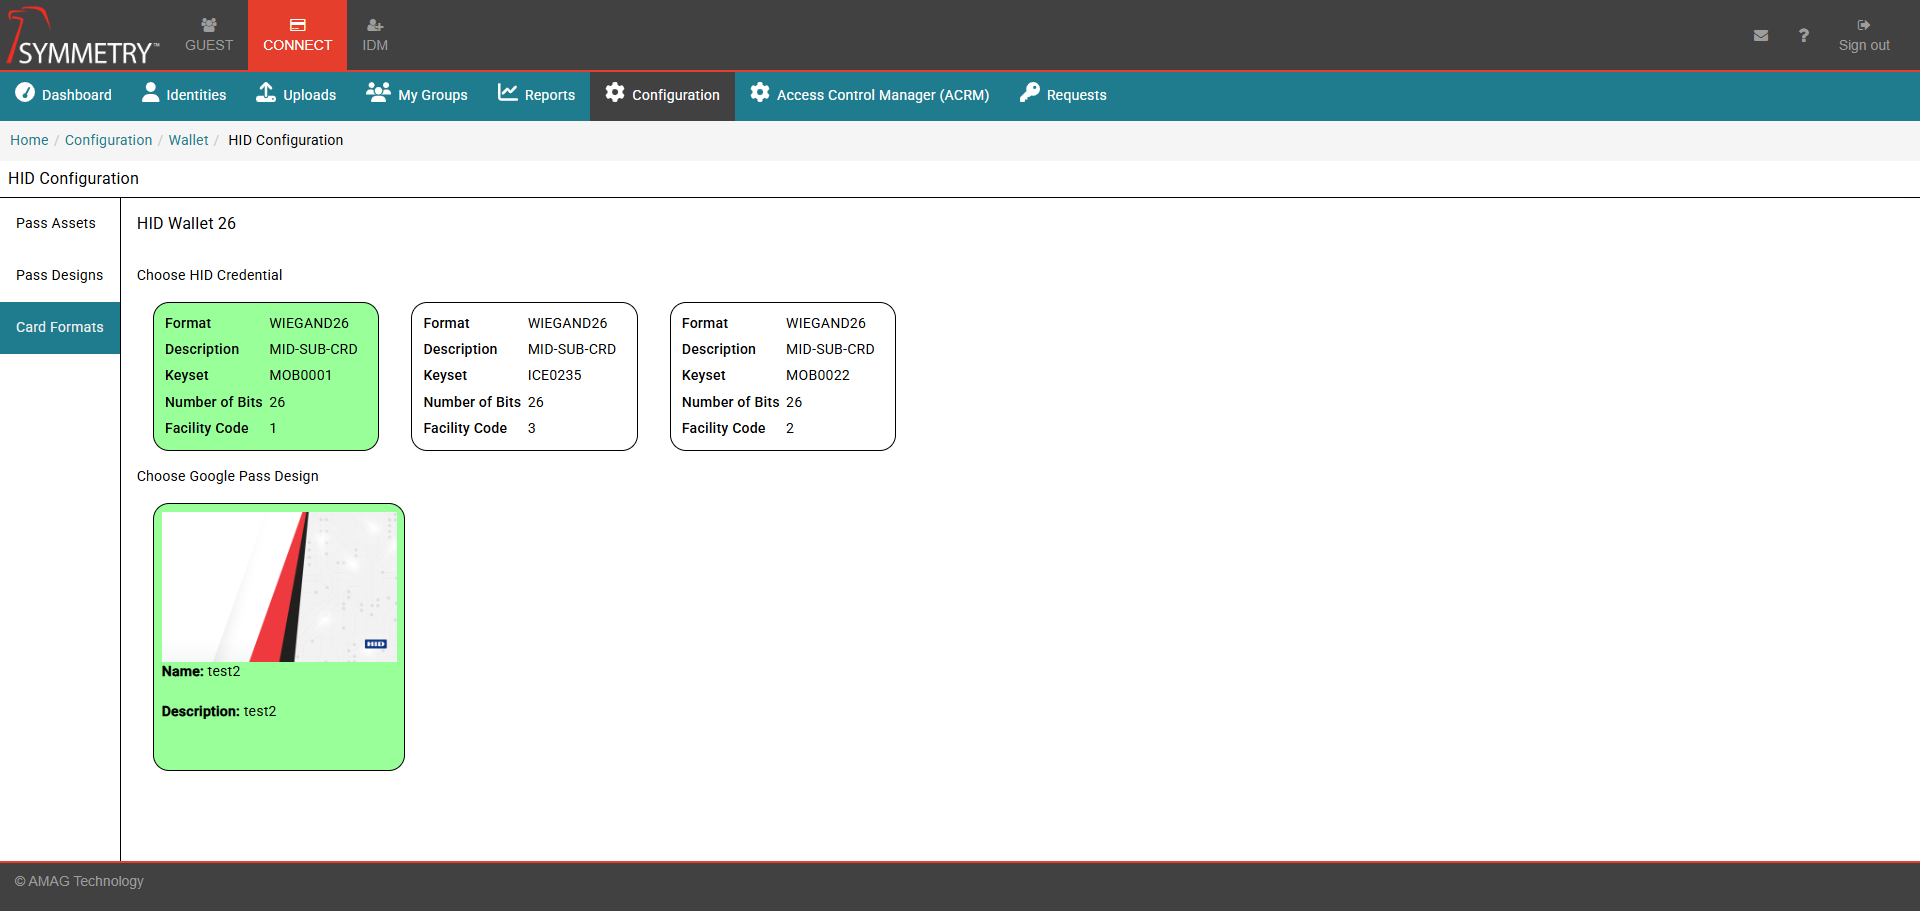
Task: Click '© AMAG Technology' footer text
Action: coord(79,881)
